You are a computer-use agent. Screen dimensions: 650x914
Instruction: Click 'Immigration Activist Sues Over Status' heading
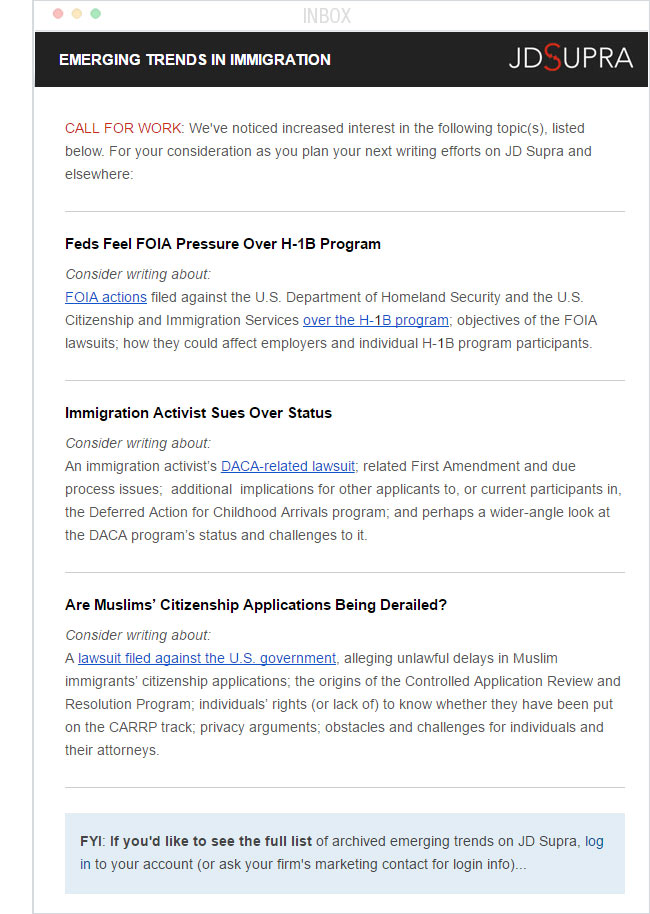point(198,413)
